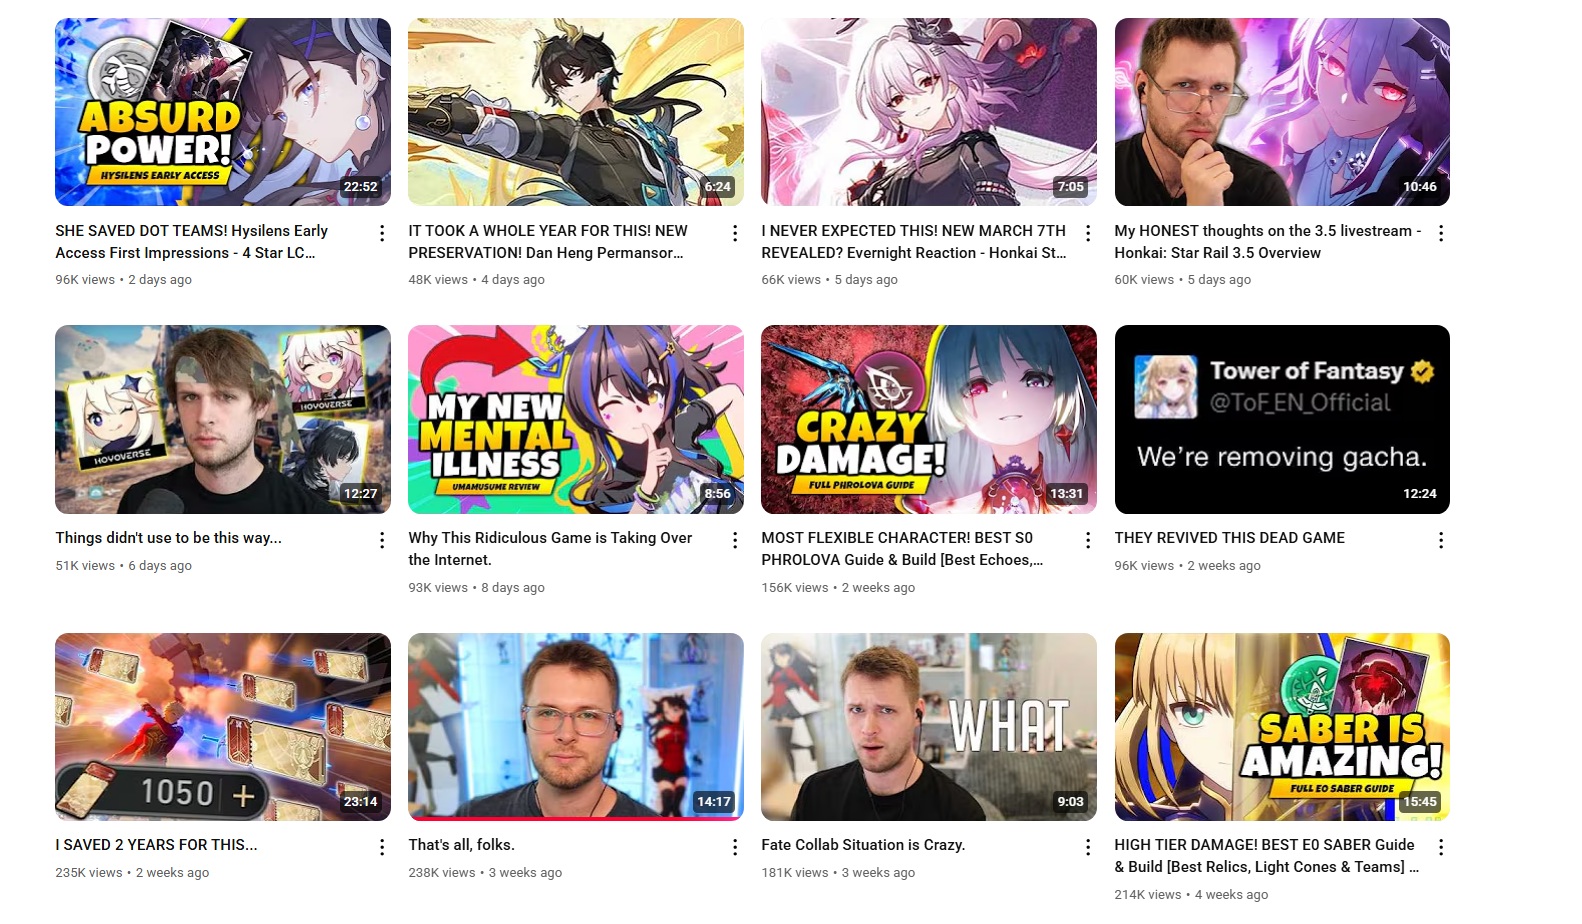Open the 'SABER IS AMAZING!' guide thumbnail
Viewport: 1582px width, 924px height.
pyautogui.click(x=1282, y=727)
